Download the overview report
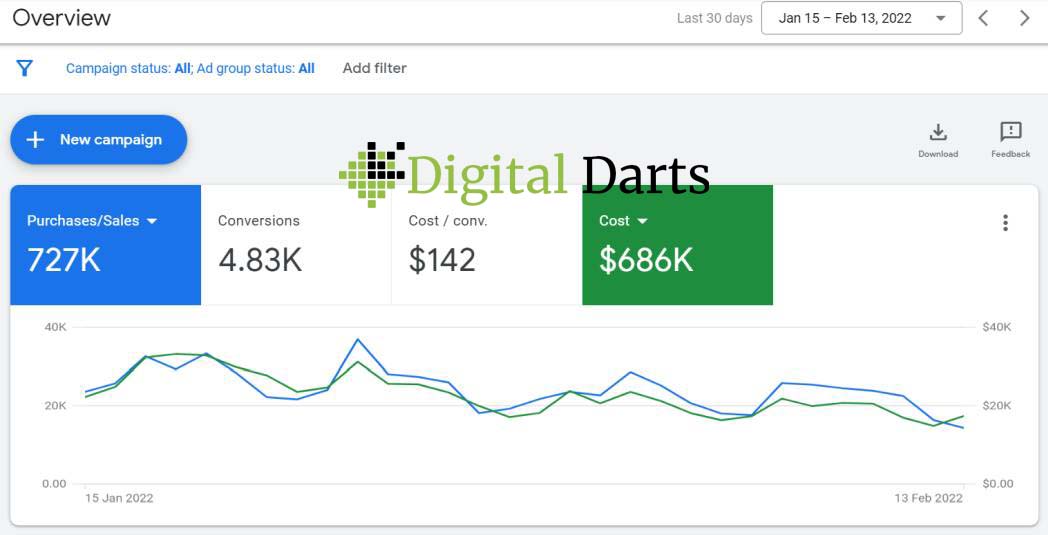This screenshot has width=1048, height=535. coord(938,140)
